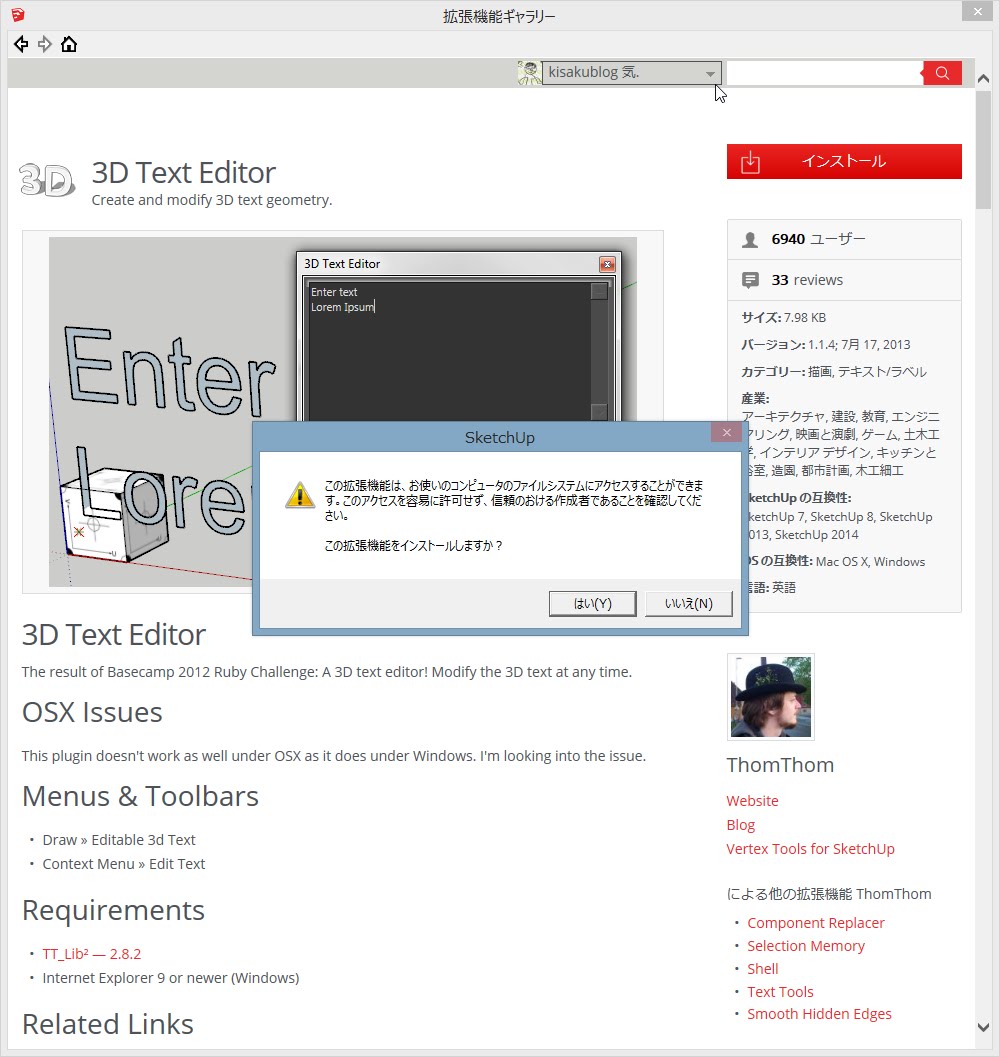Screen dimensions: 1000x1057
Task: Click the 3D Text Editor logo icon
Action: pyautogui.click(x=47, y=180)
